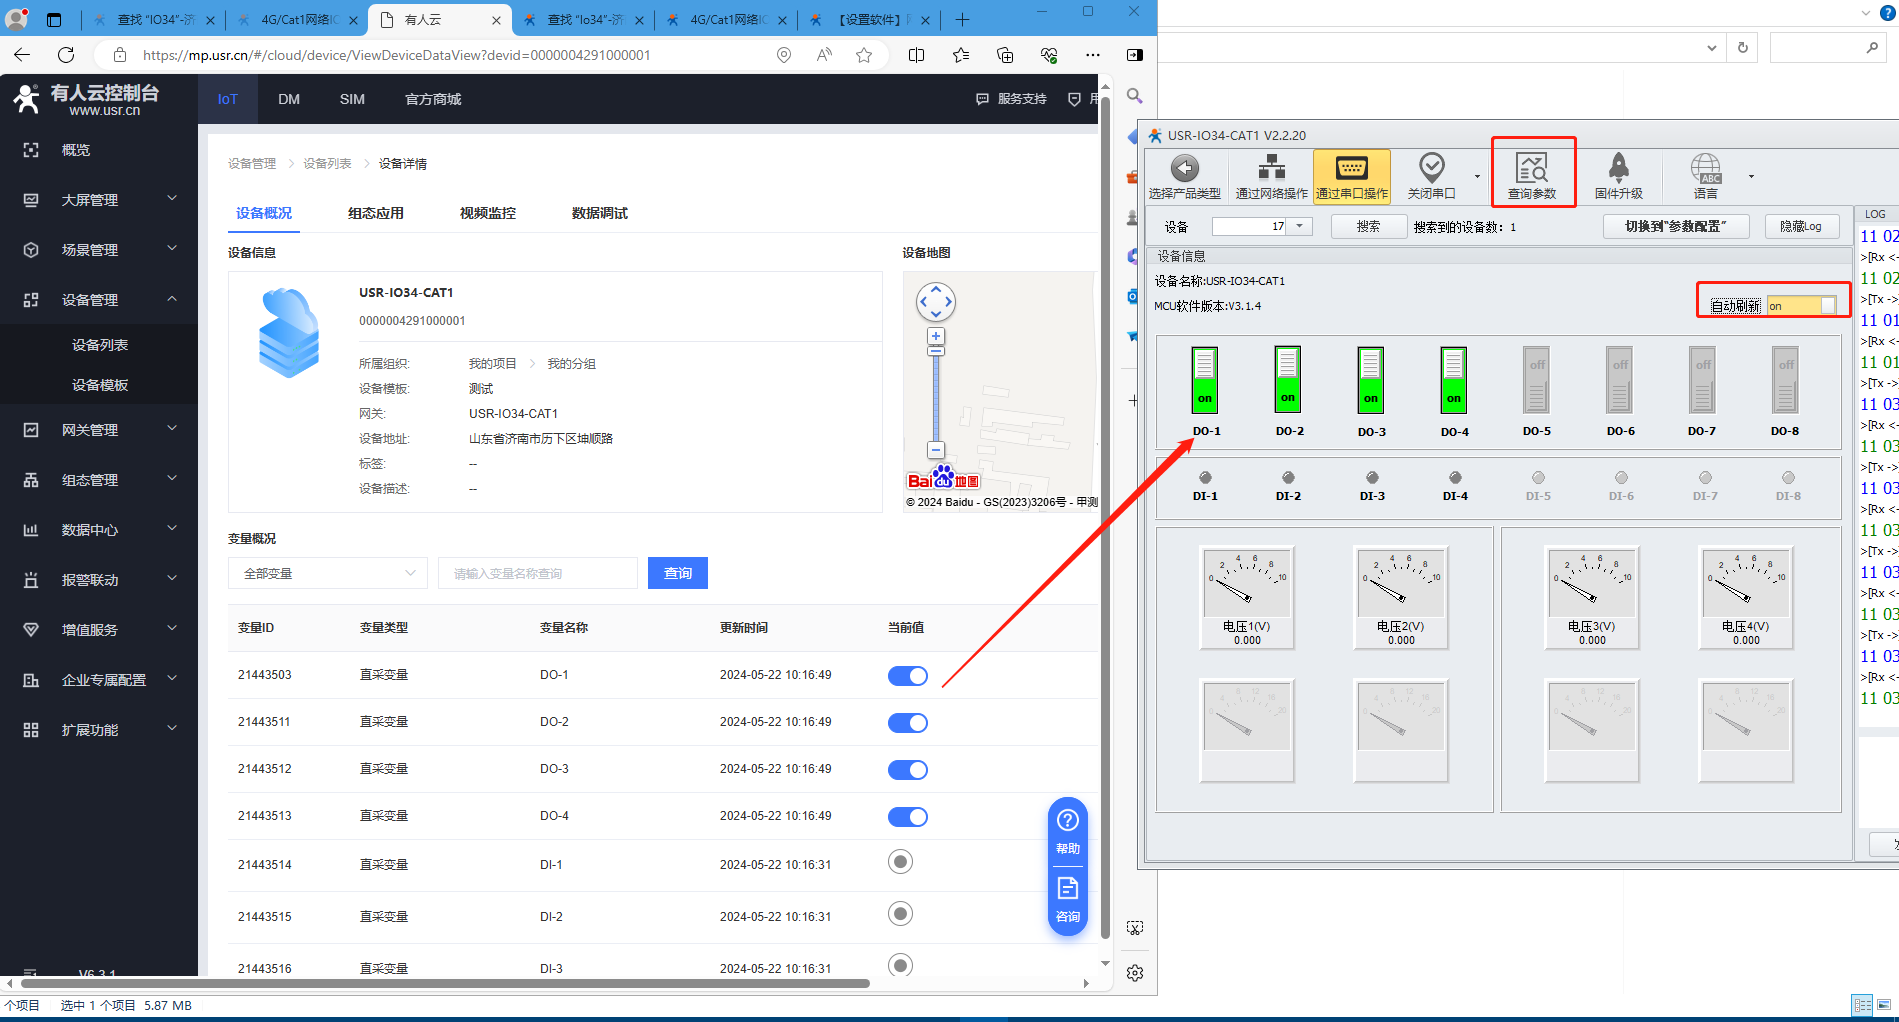Click the search (搜索) devices button
This screenshot has height=1022, width=1899.
(1368, 227)
